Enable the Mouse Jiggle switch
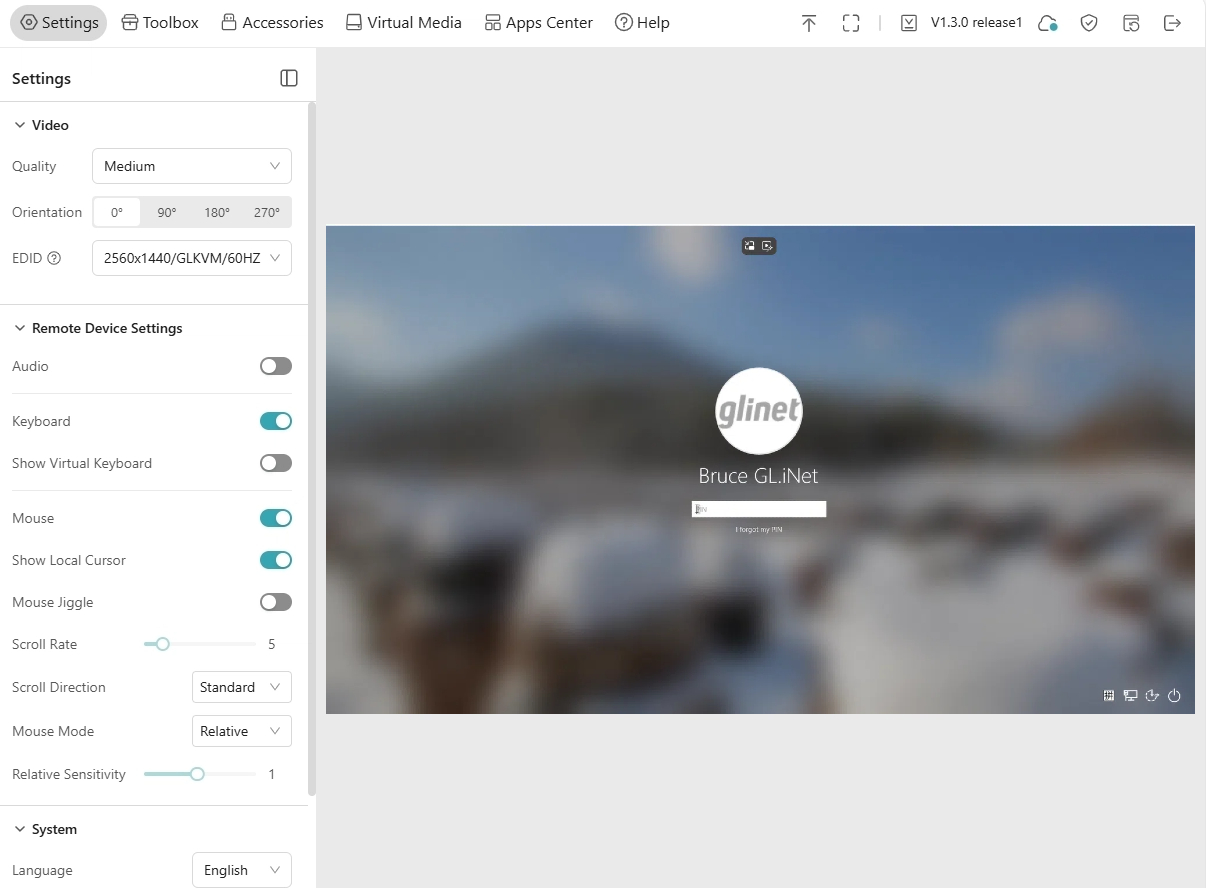Screen dimensions: 1206x888 (x=276, y=602)
